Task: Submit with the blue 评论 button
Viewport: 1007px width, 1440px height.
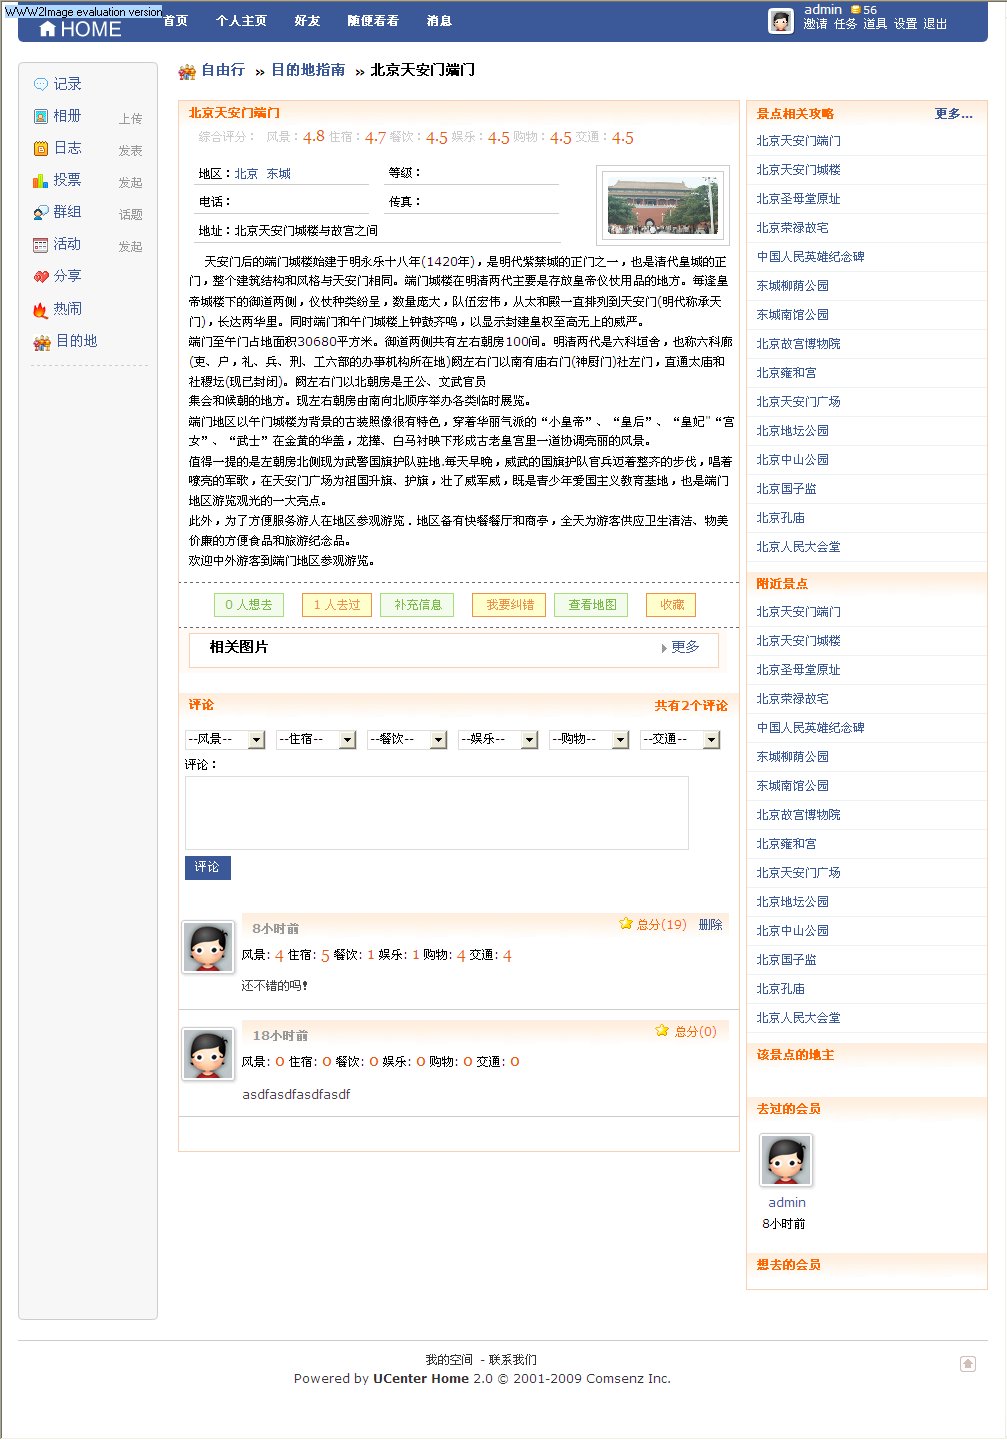Action: [208, 868]
